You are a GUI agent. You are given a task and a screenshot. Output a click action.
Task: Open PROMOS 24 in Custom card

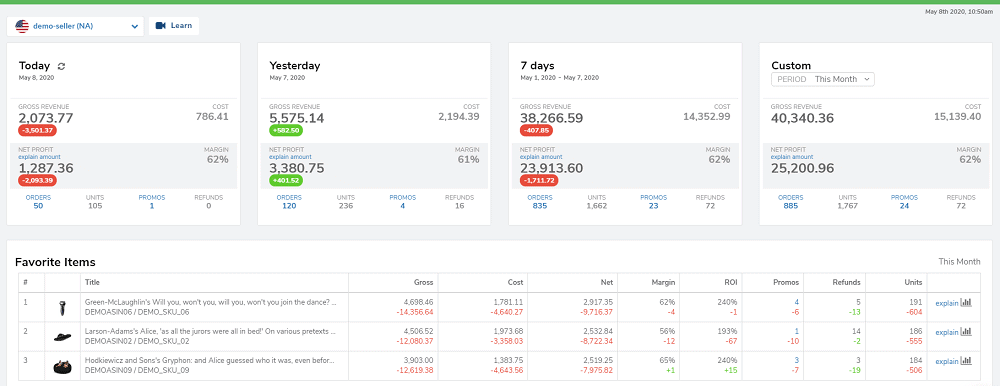click(x=904, y=202)
